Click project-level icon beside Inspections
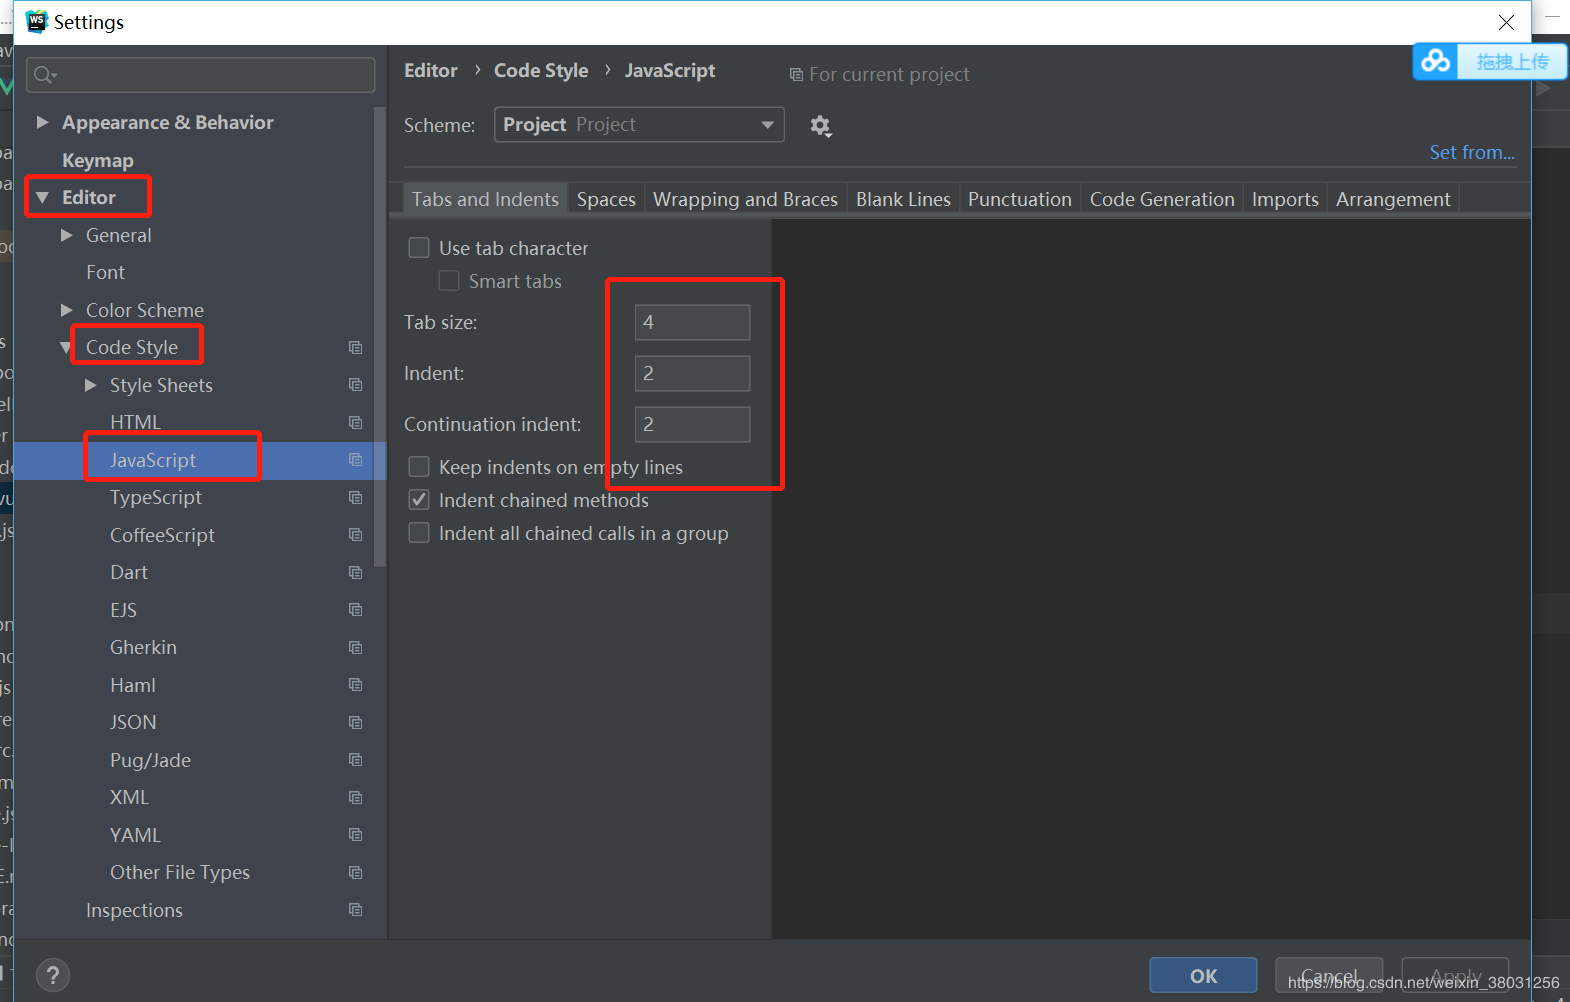This screenshot has width=1570, height=1002. (355, 910)
